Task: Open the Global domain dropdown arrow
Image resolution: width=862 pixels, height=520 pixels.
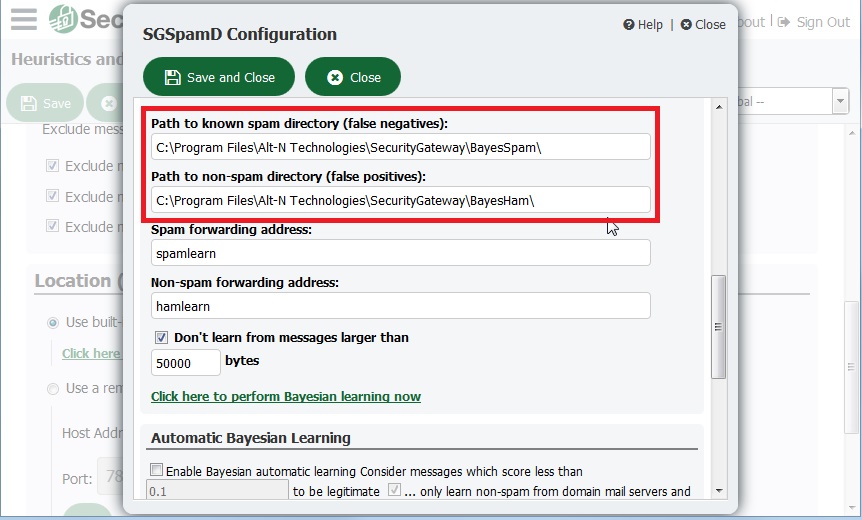Action: pyautogui.click(x=840, y=102)
